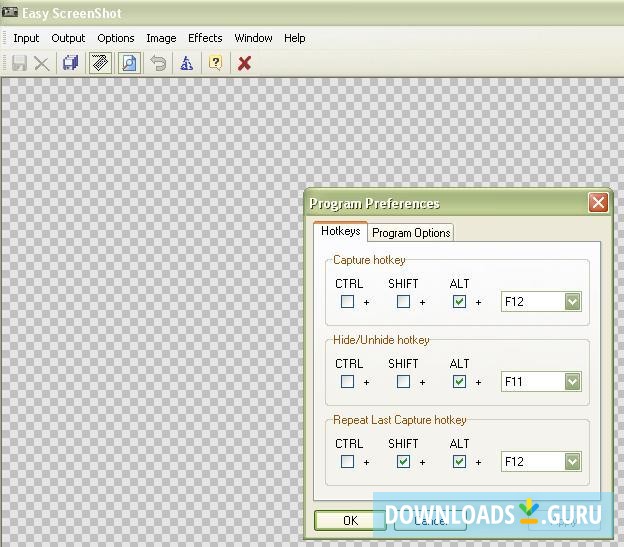Open the Repeat Last Capture F12 dropdown

(x=573, y=461)
